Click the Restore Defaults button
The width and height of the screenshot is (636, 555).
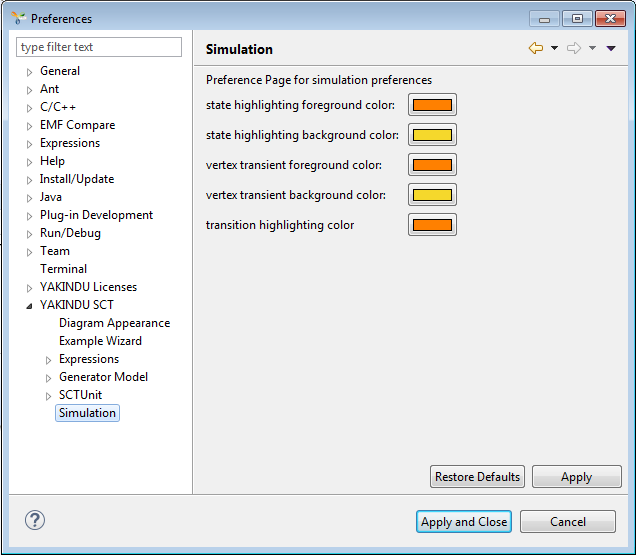[477, 477]
